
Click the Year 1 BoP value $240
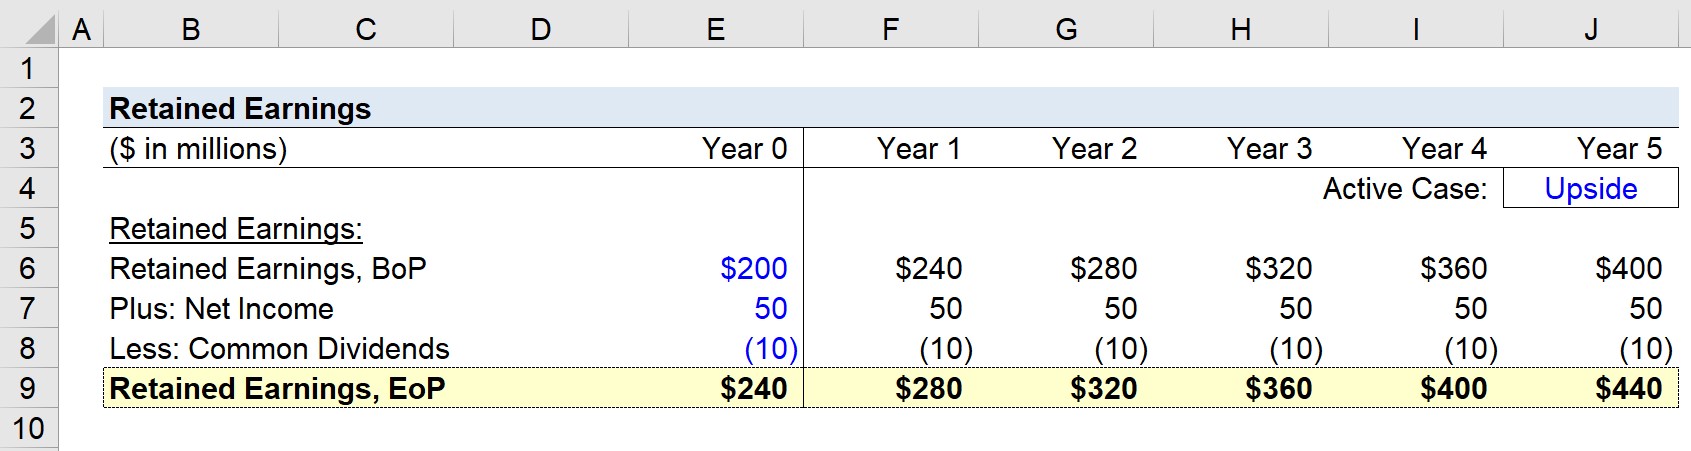tap(929, 268)
